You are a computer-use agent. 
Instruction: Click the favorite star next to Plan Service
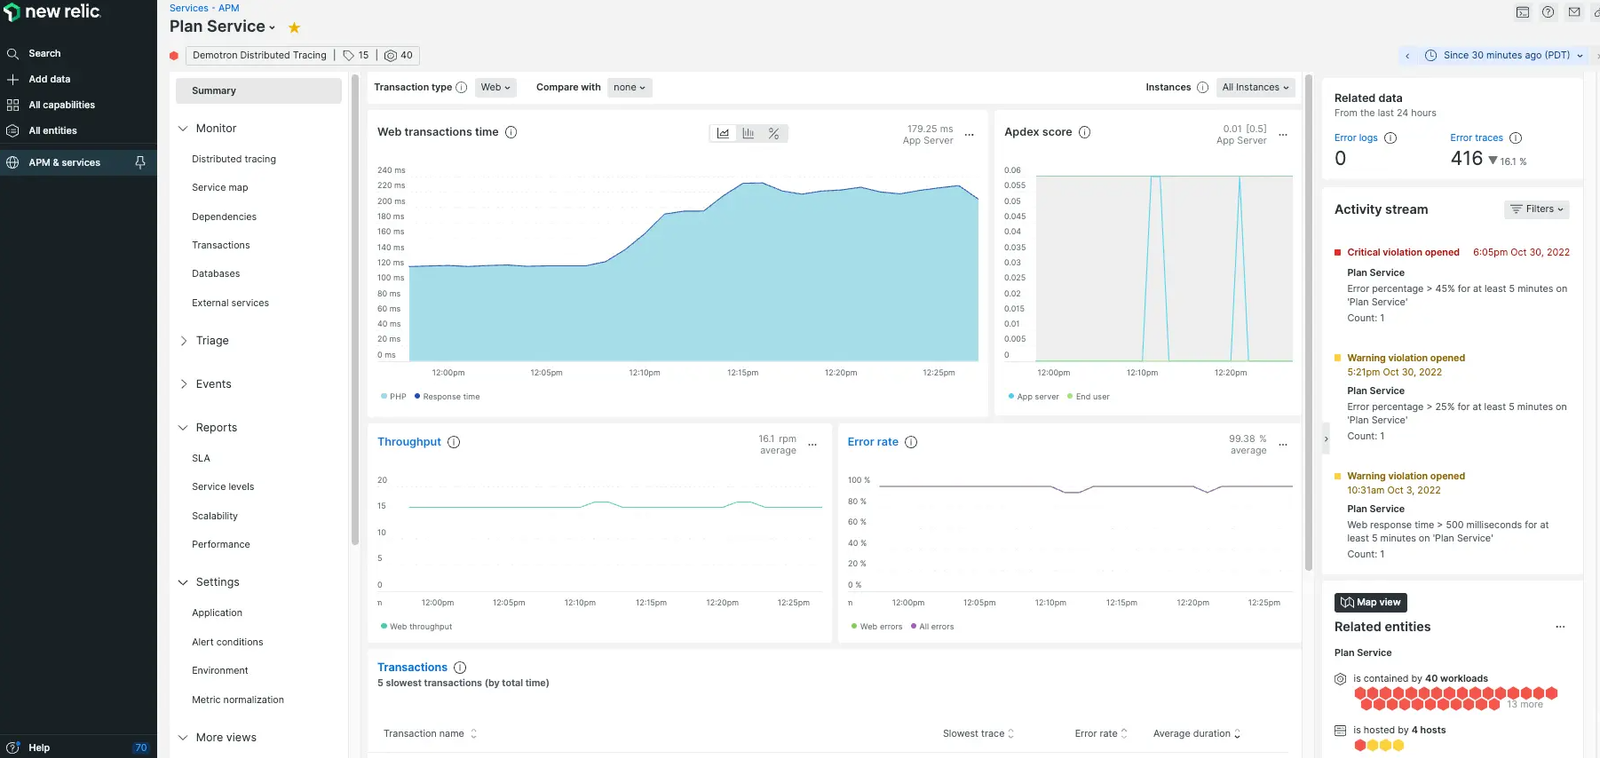coord(294,28)
